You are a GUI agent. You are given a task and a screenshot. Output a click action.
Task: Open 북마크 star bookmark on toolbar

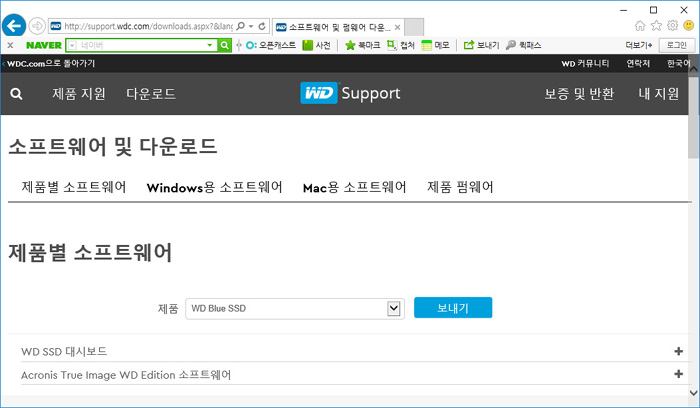(362, 45)
